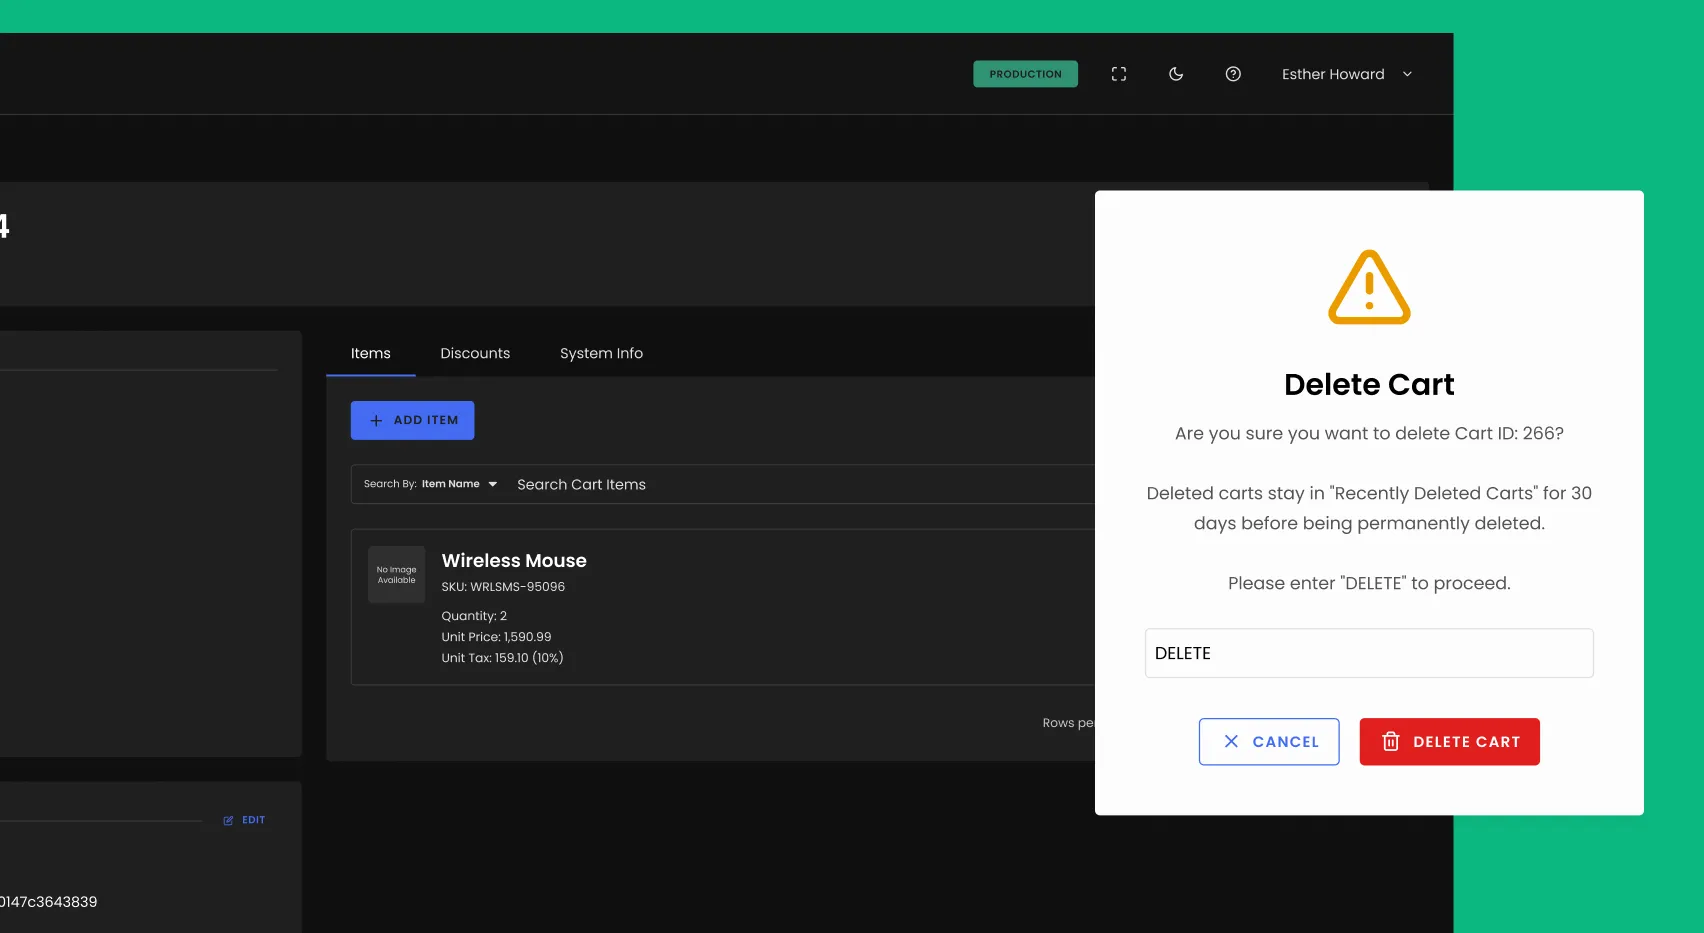This screenshot has width=1704, height=933.
Task: Click the DELETE confirmation text field
Action: [x=1368, y=652]
